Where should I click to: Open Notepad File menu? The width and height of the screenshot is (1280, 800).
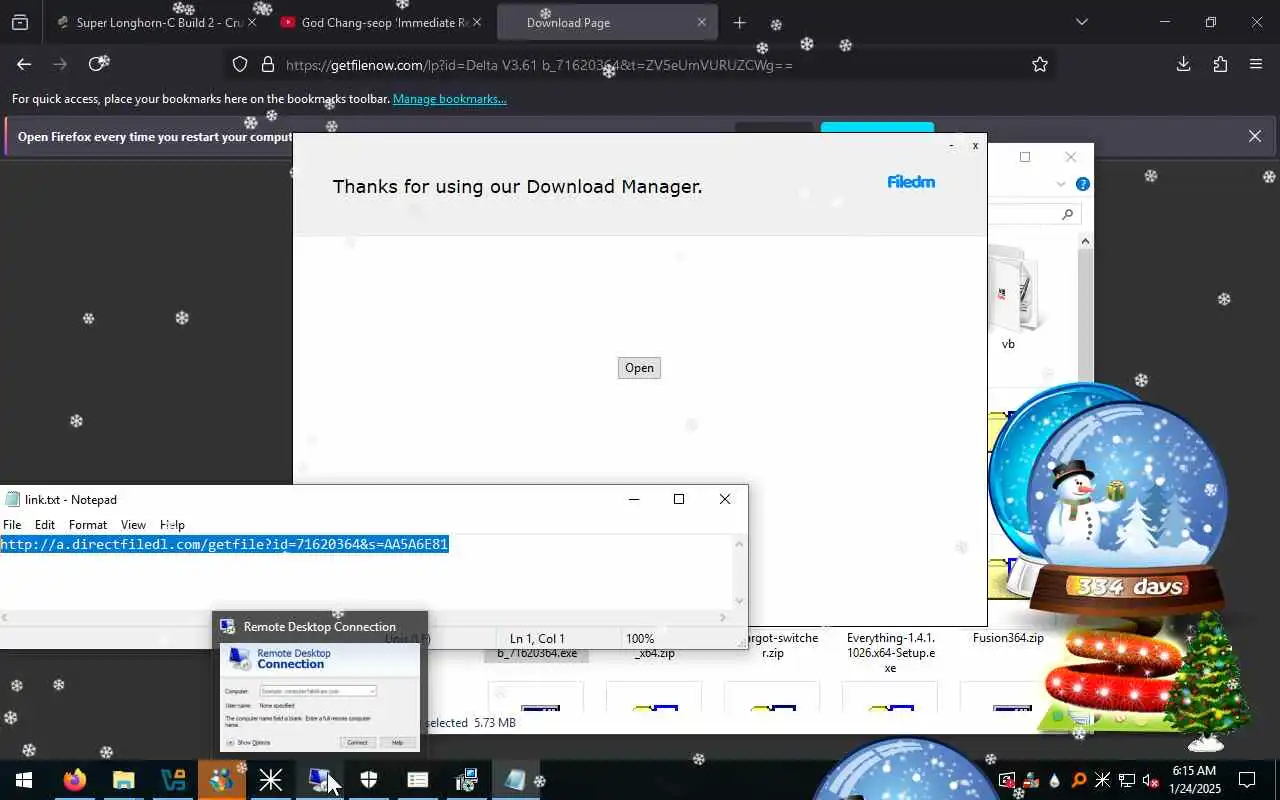12,524
